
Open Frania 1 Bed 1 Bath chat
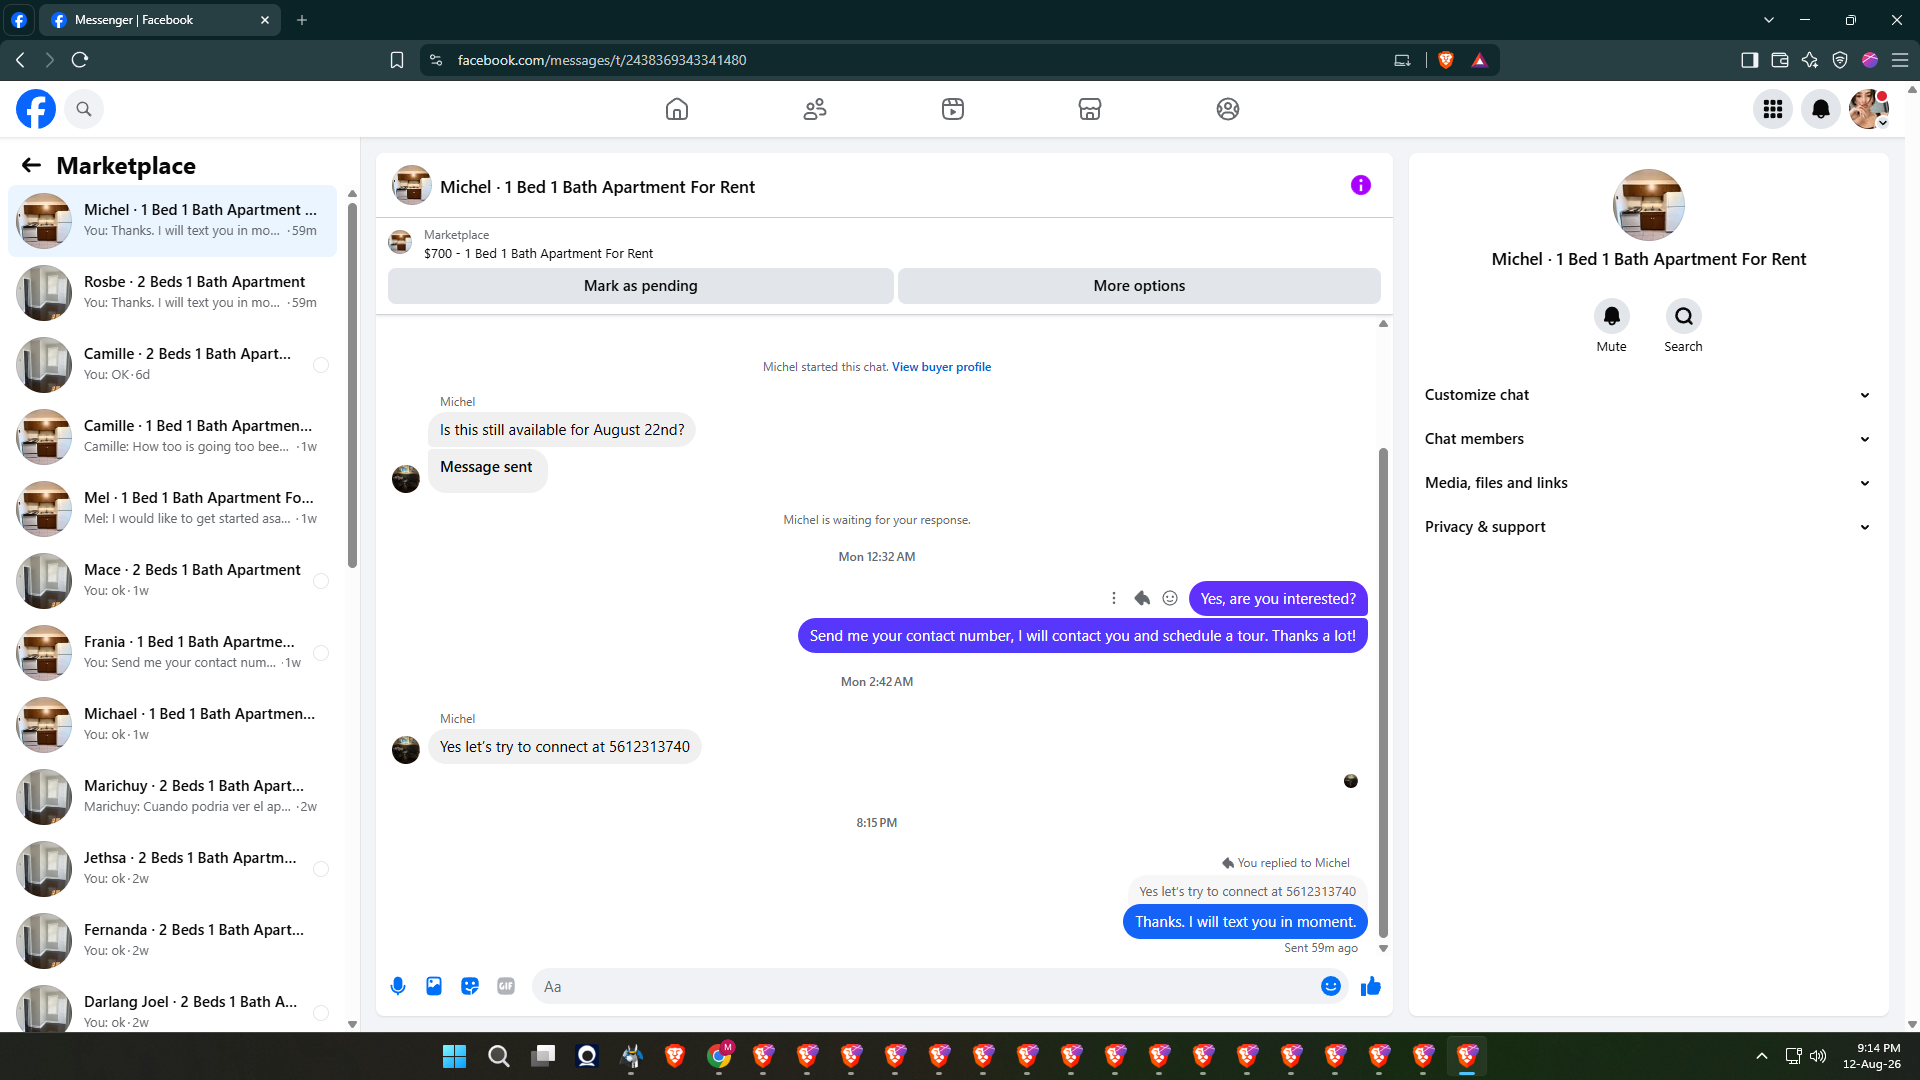click(x=173, y=652)
